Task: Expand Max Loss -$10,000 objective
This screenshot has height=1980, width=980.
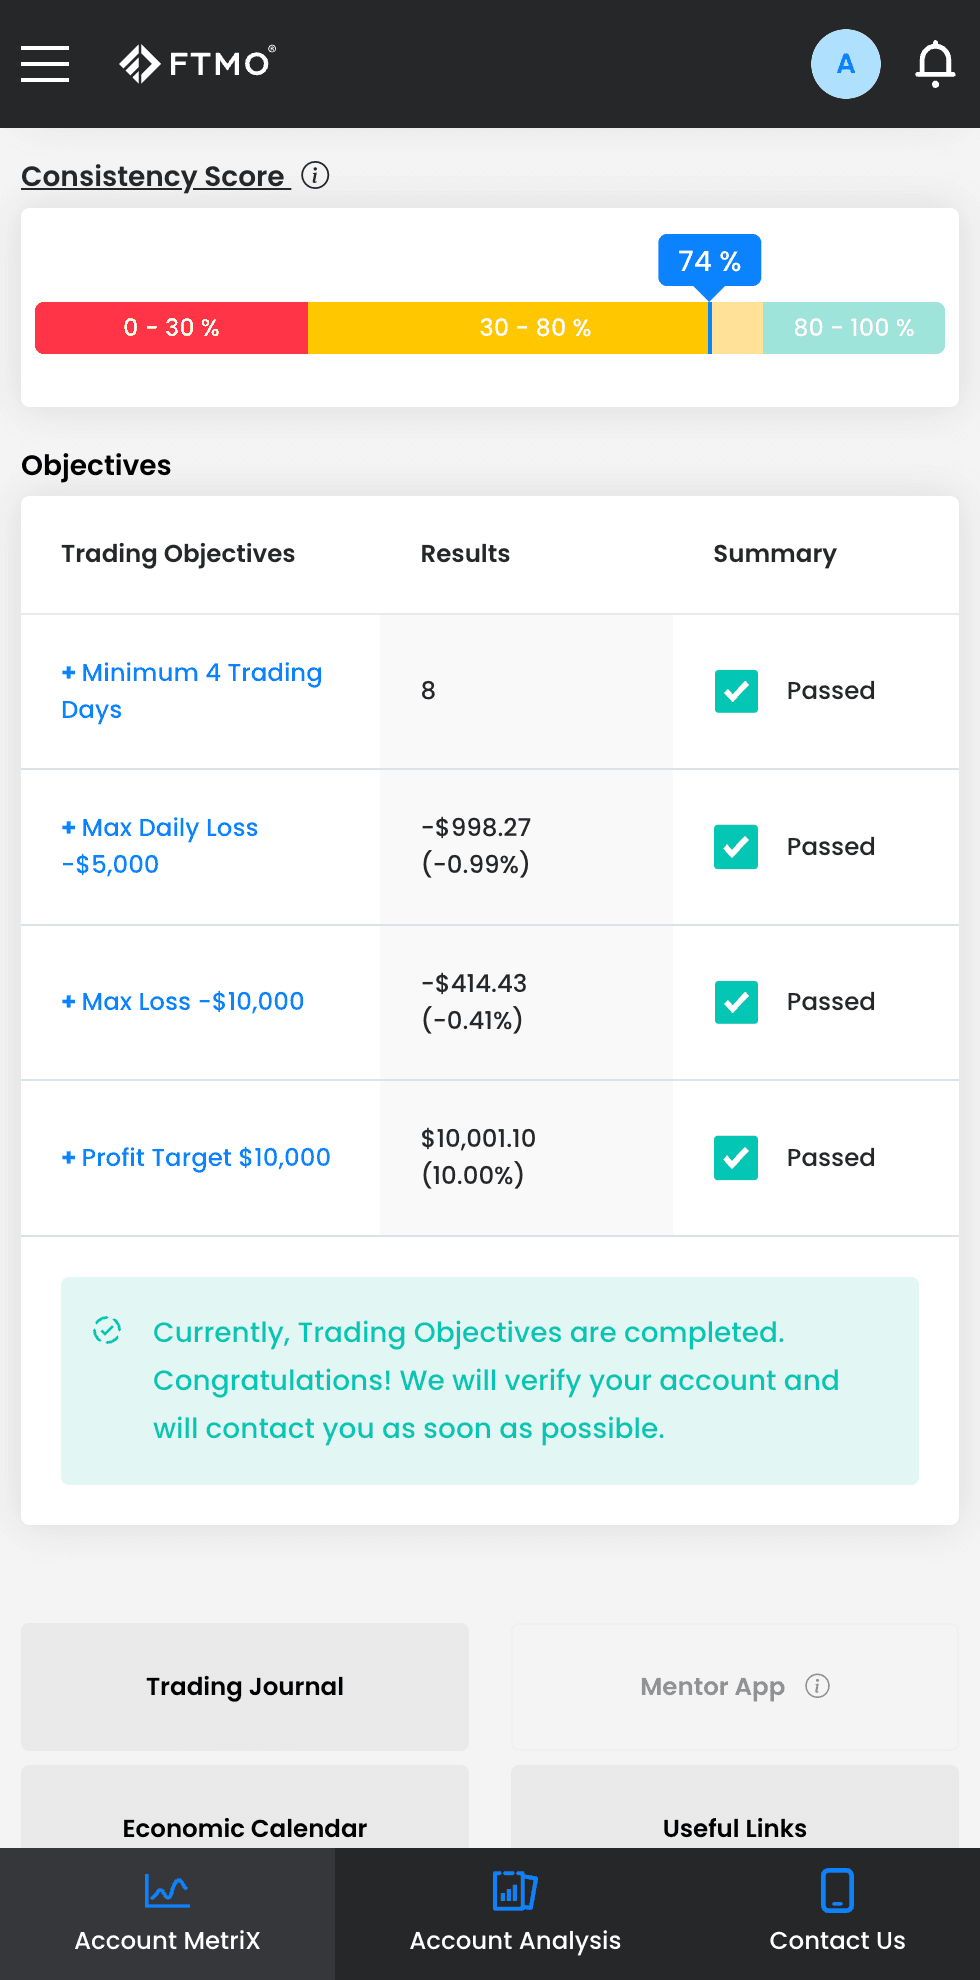Action: point(183,1001)
